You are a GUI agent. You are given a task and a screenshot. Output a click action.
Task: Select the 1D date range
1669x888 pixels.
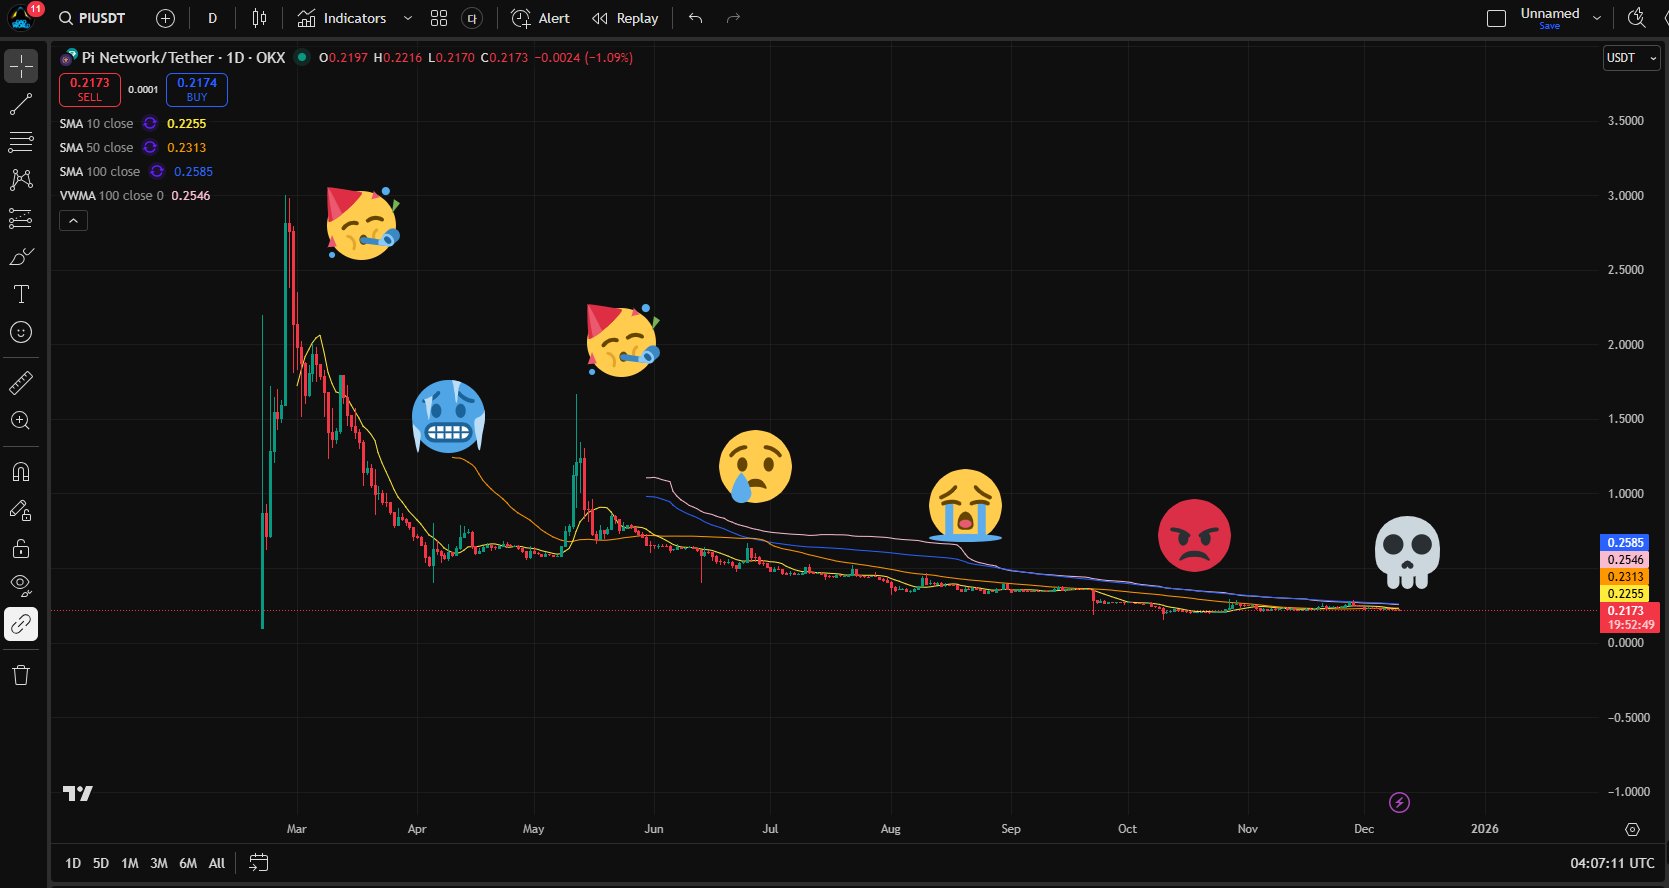point(73,863)
